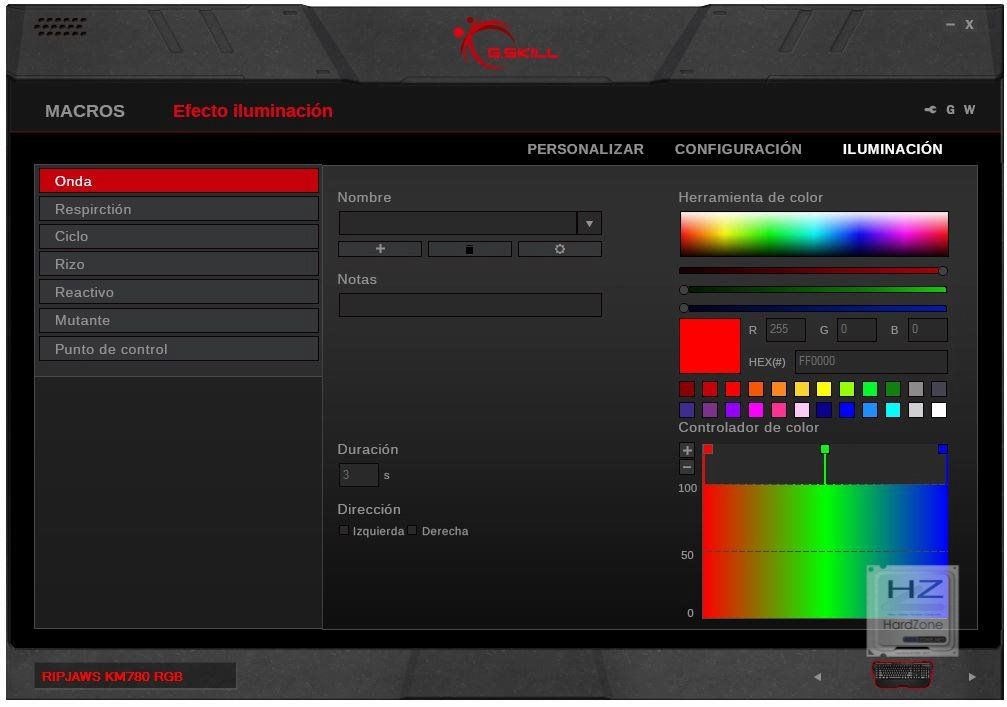Screen dimensions: 1007x707
Task: Click the green channel slider
Action: point(813,290)
